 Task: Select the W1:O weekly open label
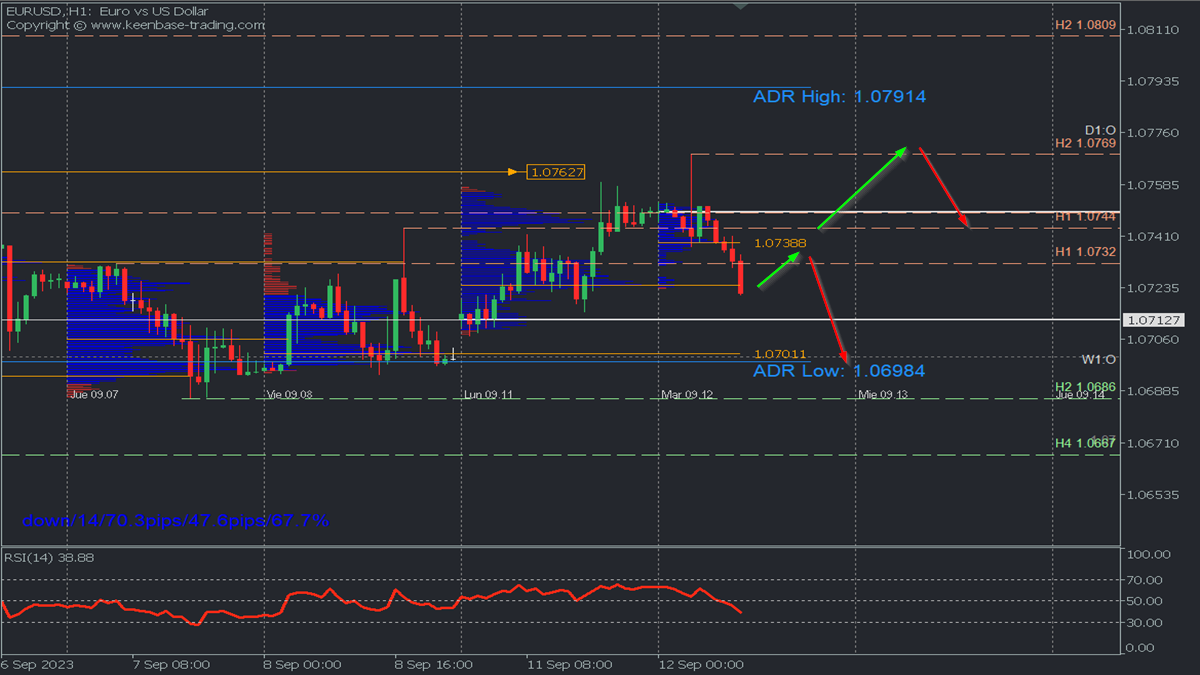pos(1098,359)
